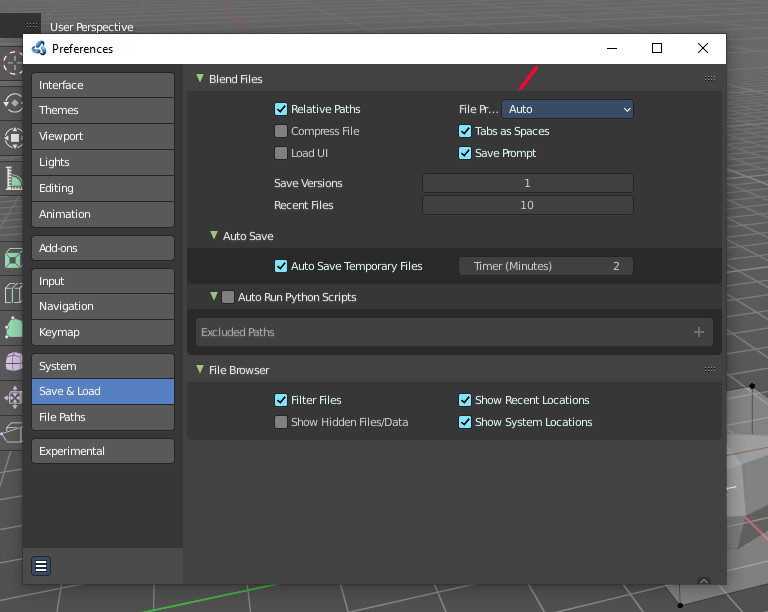Close the Preferences window

coord(702,48)
